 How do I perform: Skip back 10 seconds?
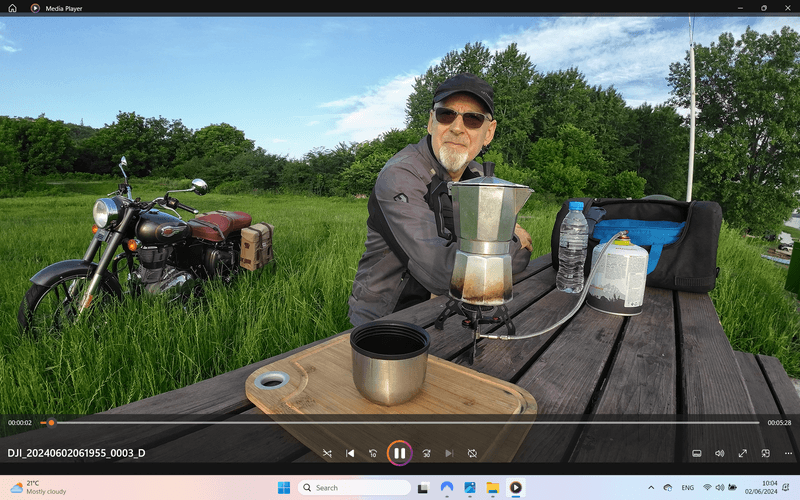point(373,453)
